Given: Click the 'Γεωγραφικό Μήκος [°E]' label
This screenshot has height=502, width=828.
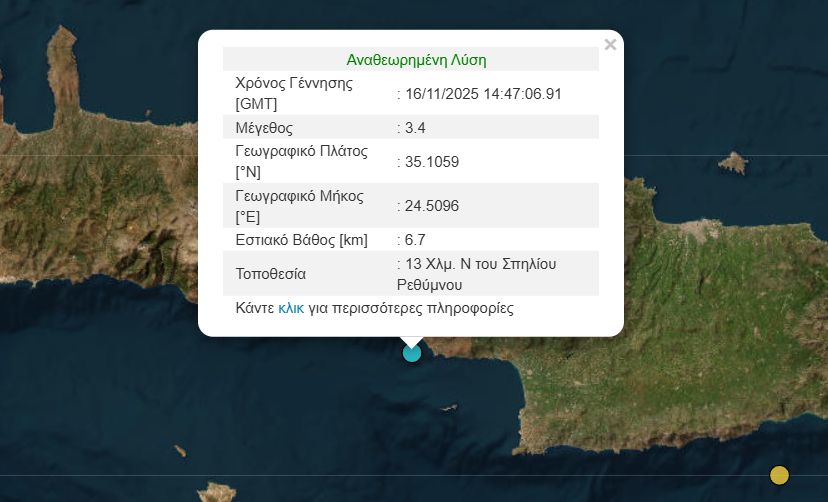Looking at the screenshot, I should (299, 205).
